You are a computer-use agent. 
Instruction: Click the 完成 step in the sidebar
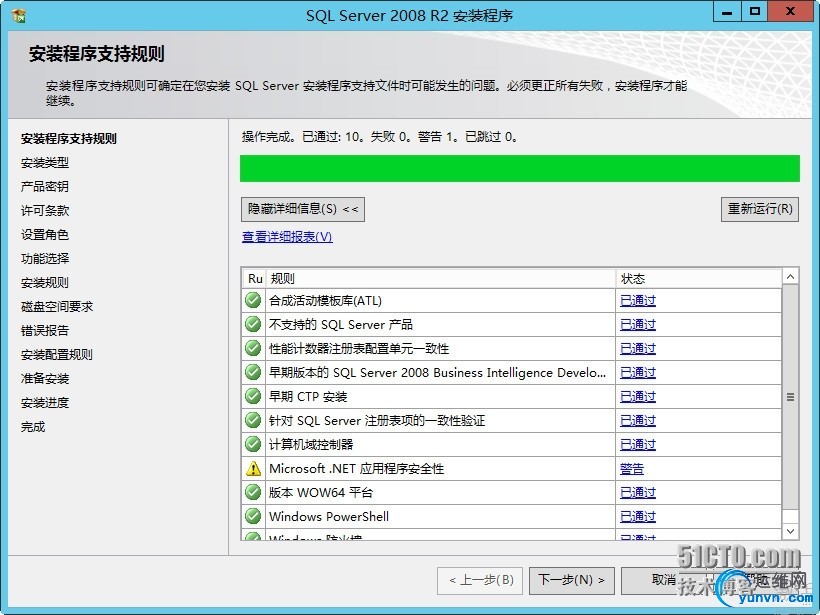click(x=33, y=427)
